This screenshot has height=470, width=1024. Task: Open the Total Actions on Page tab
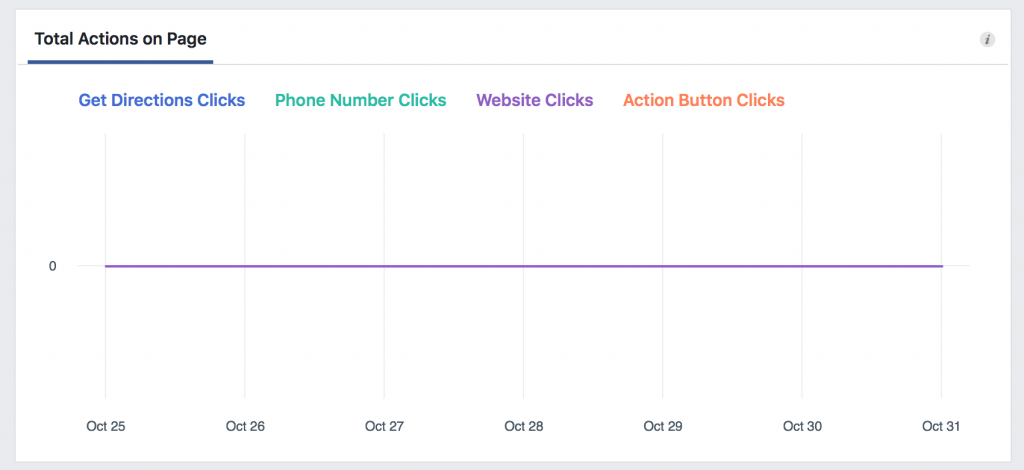[120, 39]
